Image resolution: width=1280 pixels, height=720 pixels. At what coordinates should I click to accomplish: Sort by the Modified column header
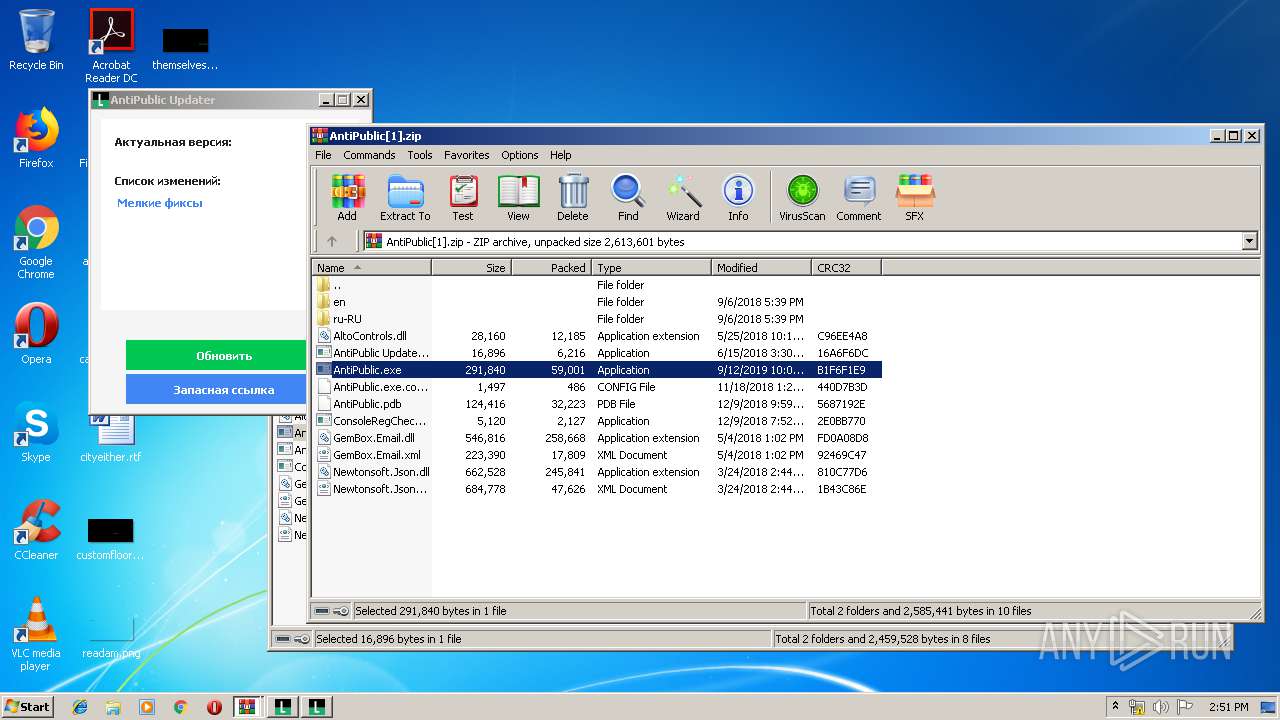pyautogui.click(x=762, y=267)
